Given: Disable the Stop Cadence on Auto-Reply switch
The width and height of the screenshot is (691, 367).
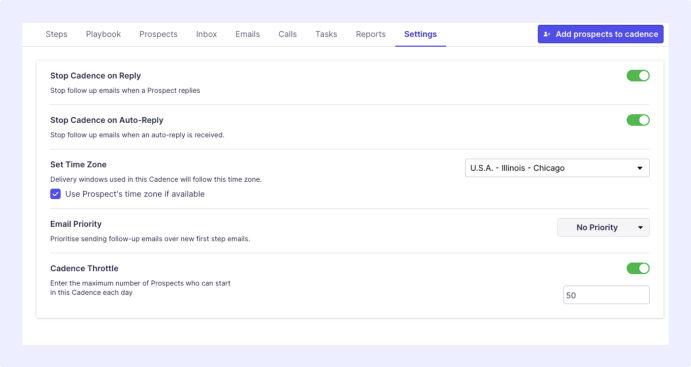Looking at the screenshot, I should tap(638, 120).
